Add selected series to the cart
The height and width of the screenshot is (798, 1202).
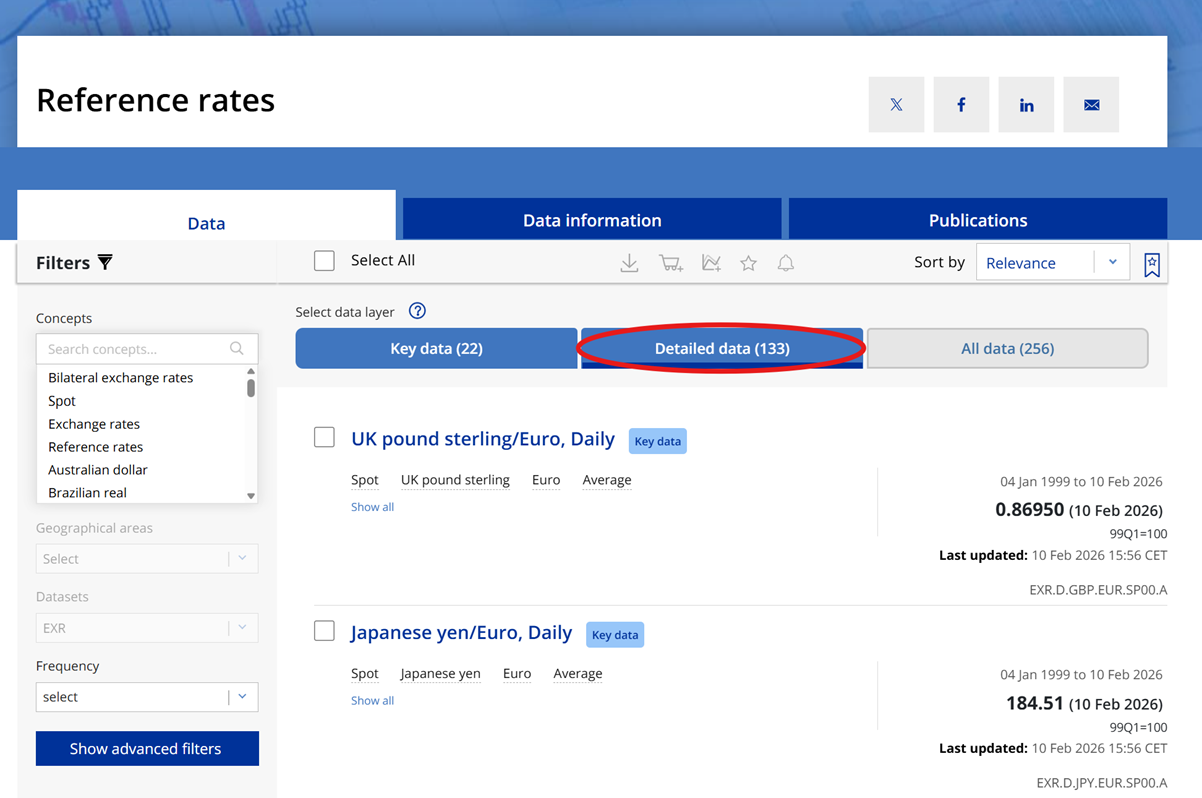[x=670, y=262]
